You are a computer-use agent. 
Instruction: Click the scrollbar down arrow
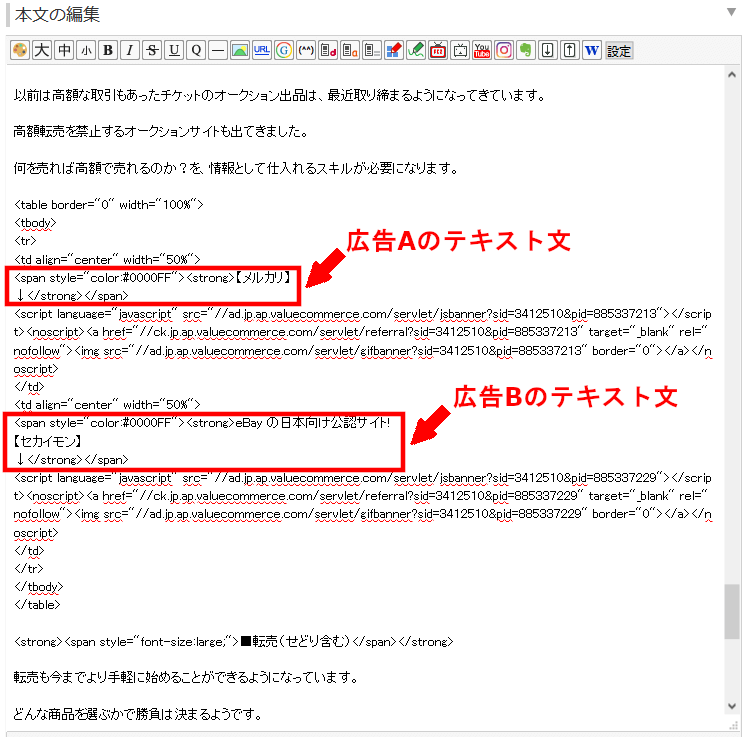point(732,706)
